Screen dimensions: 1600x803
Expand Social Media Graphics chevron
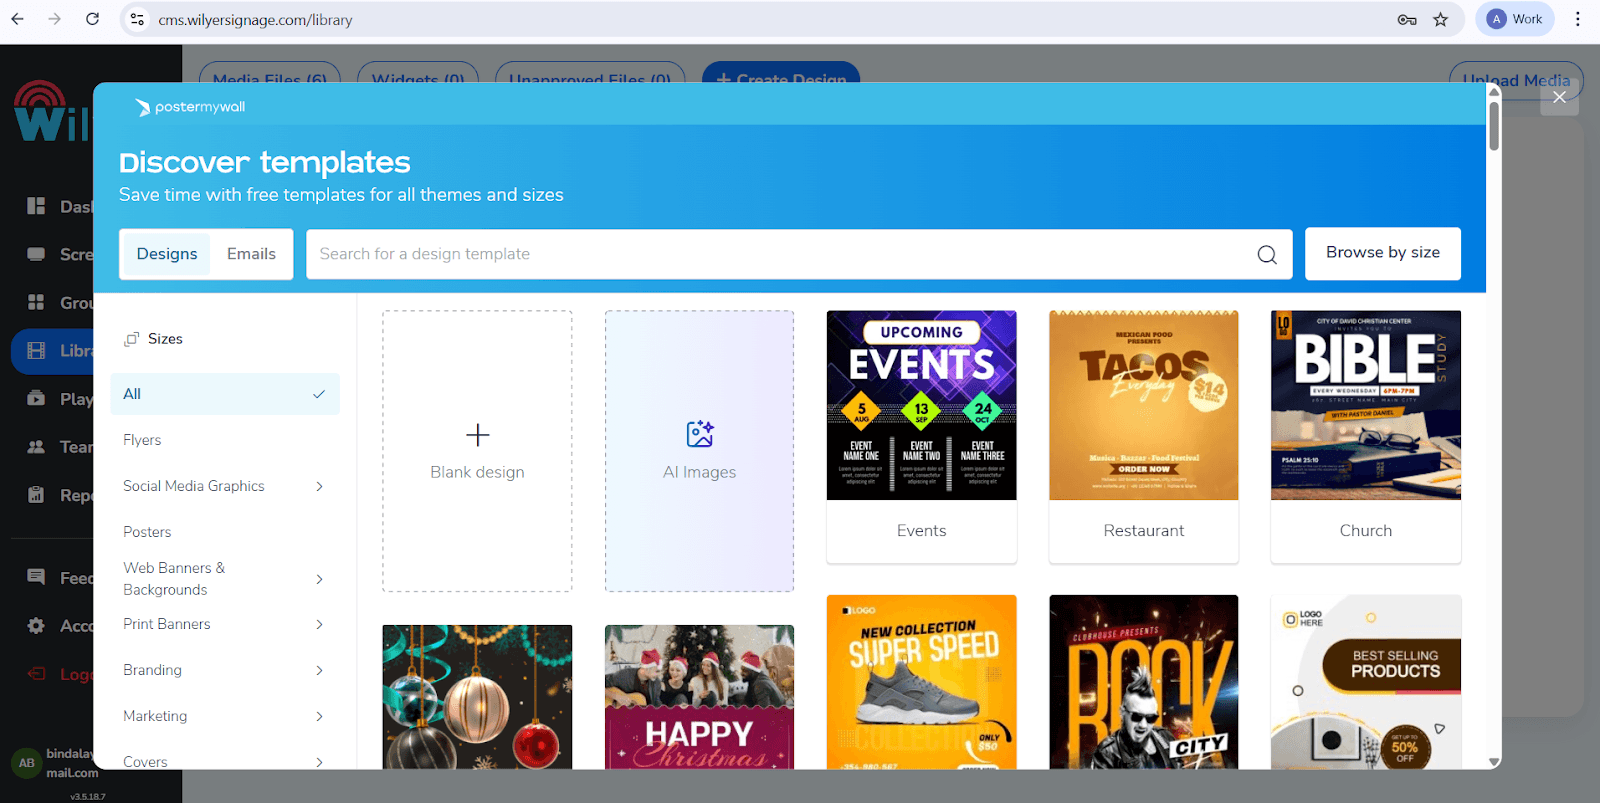pyautogui.click(x=319, y=486)
